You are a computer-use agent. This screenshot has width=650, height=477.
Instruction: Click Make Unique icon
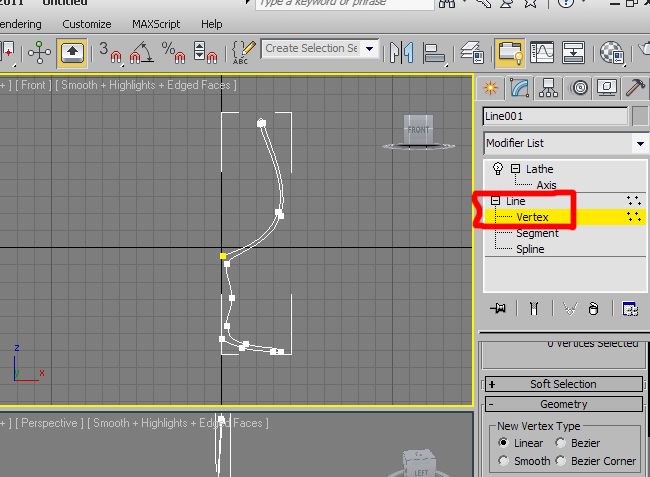pyautogui.click(x=570, y=308)
